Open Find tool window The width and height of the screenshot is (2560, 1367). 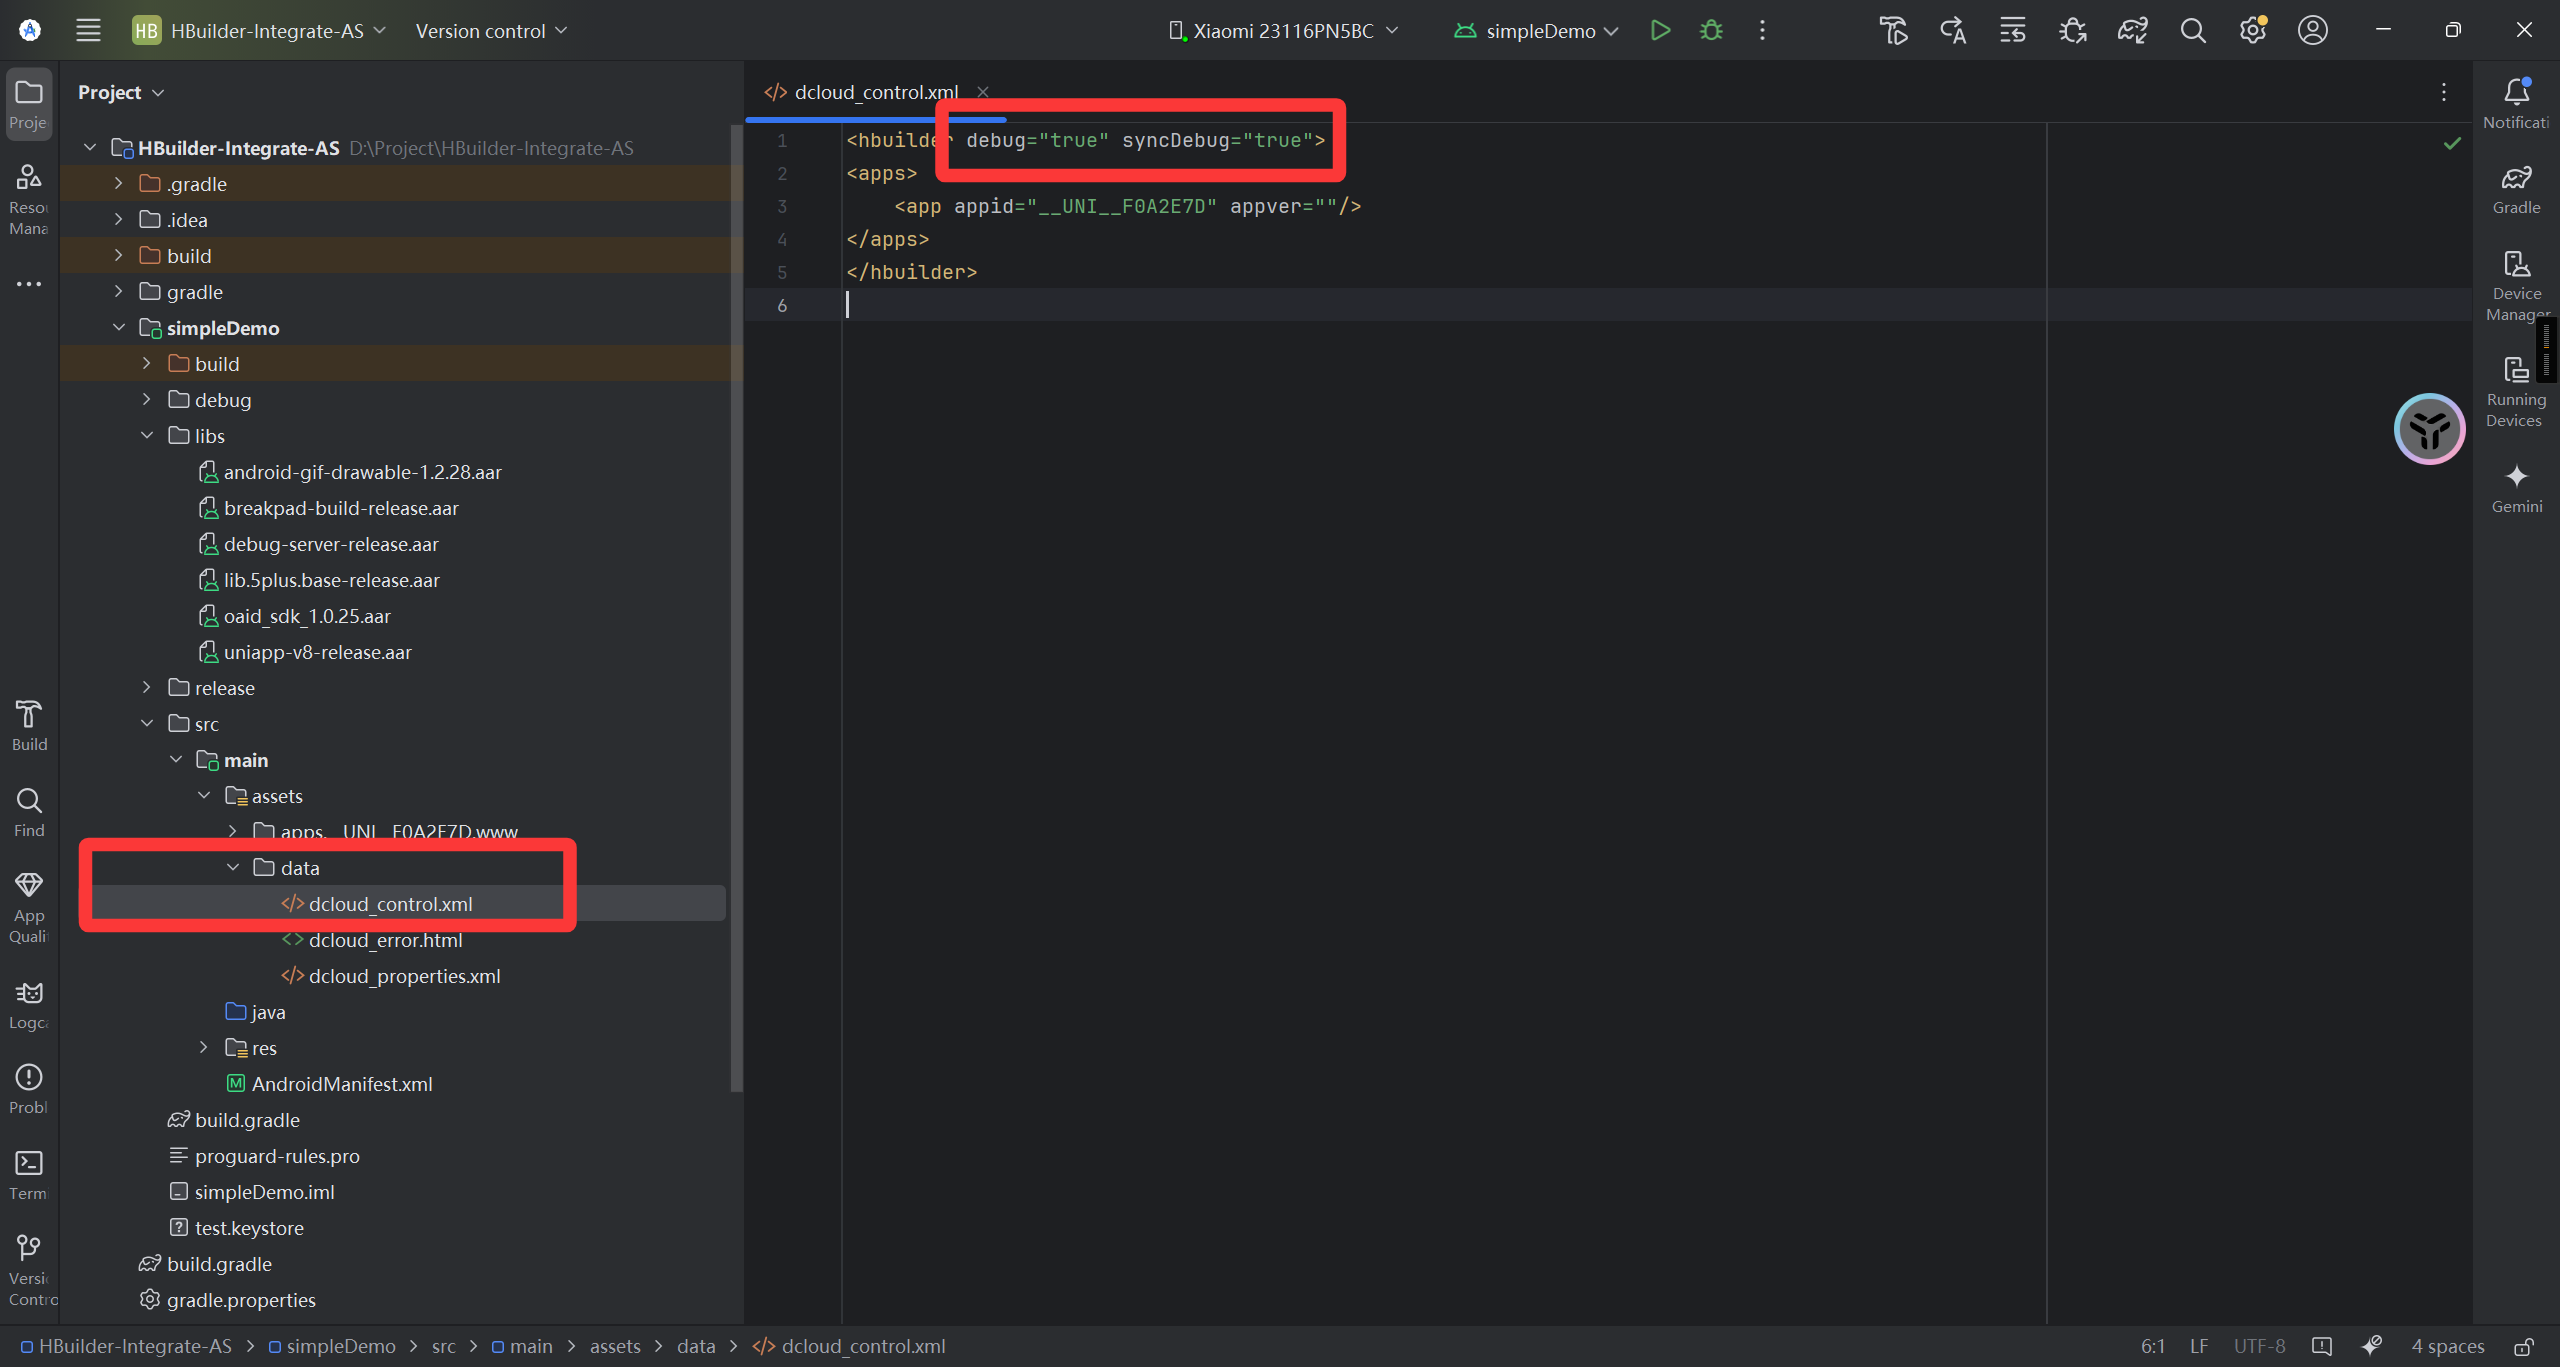tap(29, 811)
